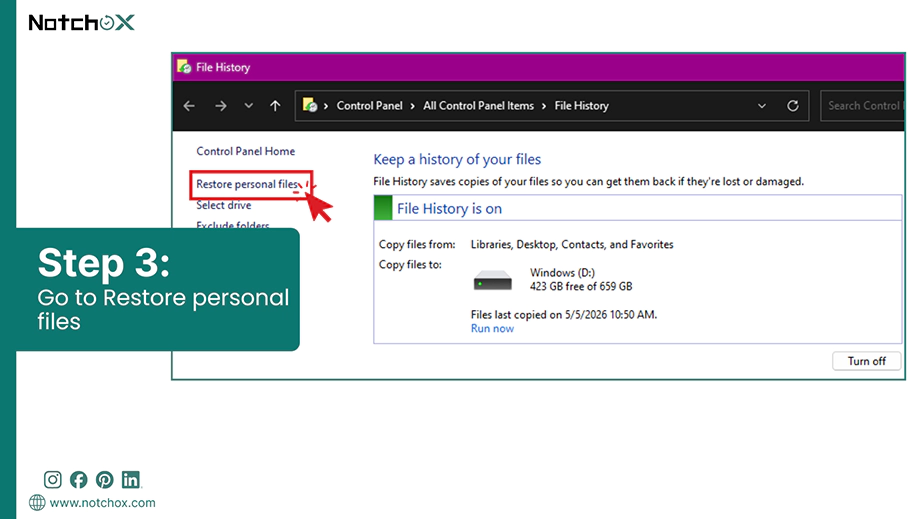Focus the Search Control Panel field
Image resolution: width=922 pixels, height=519 pixels.
pyautogui.click(x=862, y=106)
